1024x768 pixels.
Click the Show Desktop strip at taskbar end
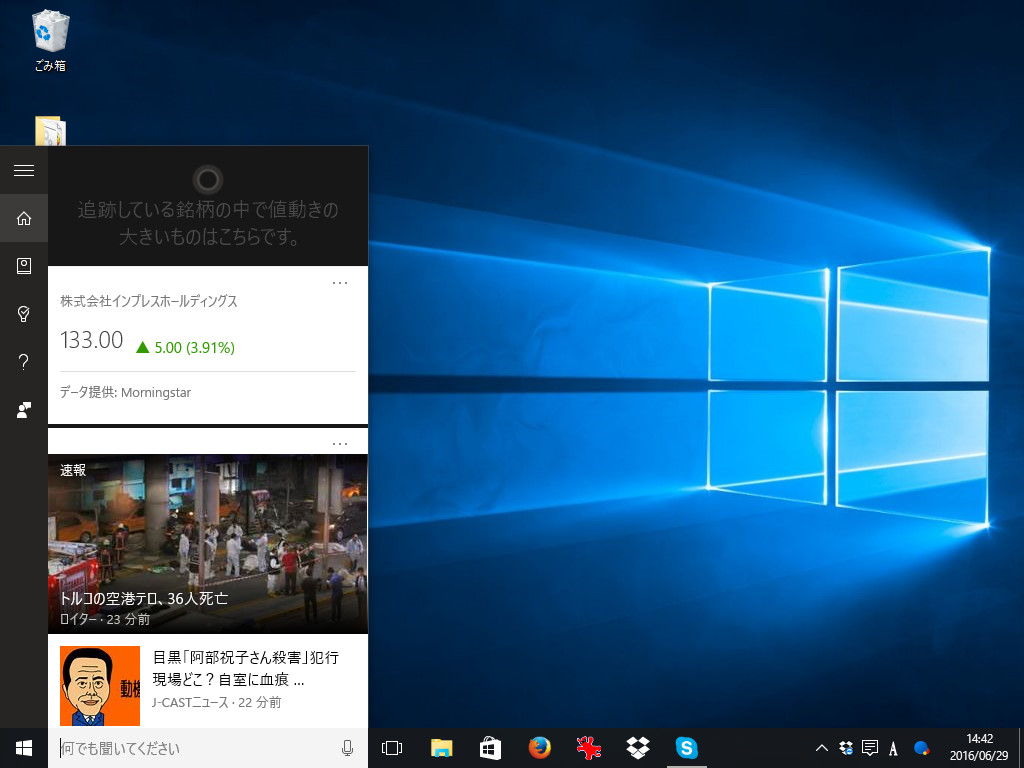point(1020,748)
